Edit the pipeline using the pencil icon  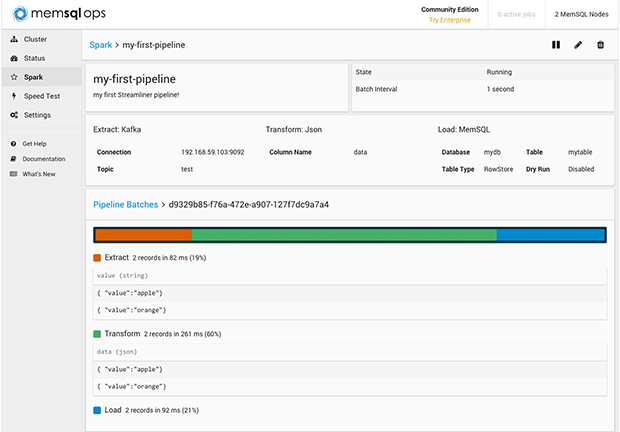[x=578, y=45]
